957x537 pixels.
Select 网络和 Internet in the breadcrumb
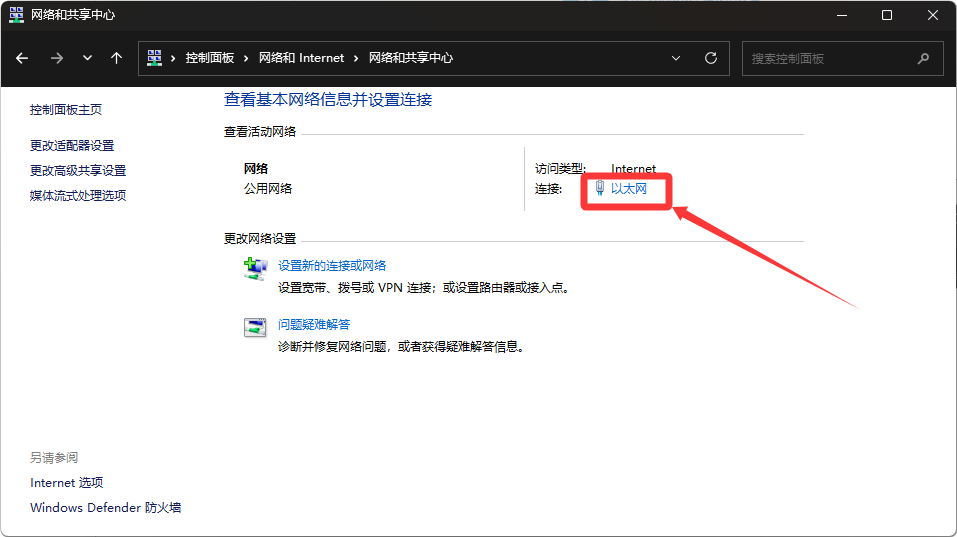[301, 58]
